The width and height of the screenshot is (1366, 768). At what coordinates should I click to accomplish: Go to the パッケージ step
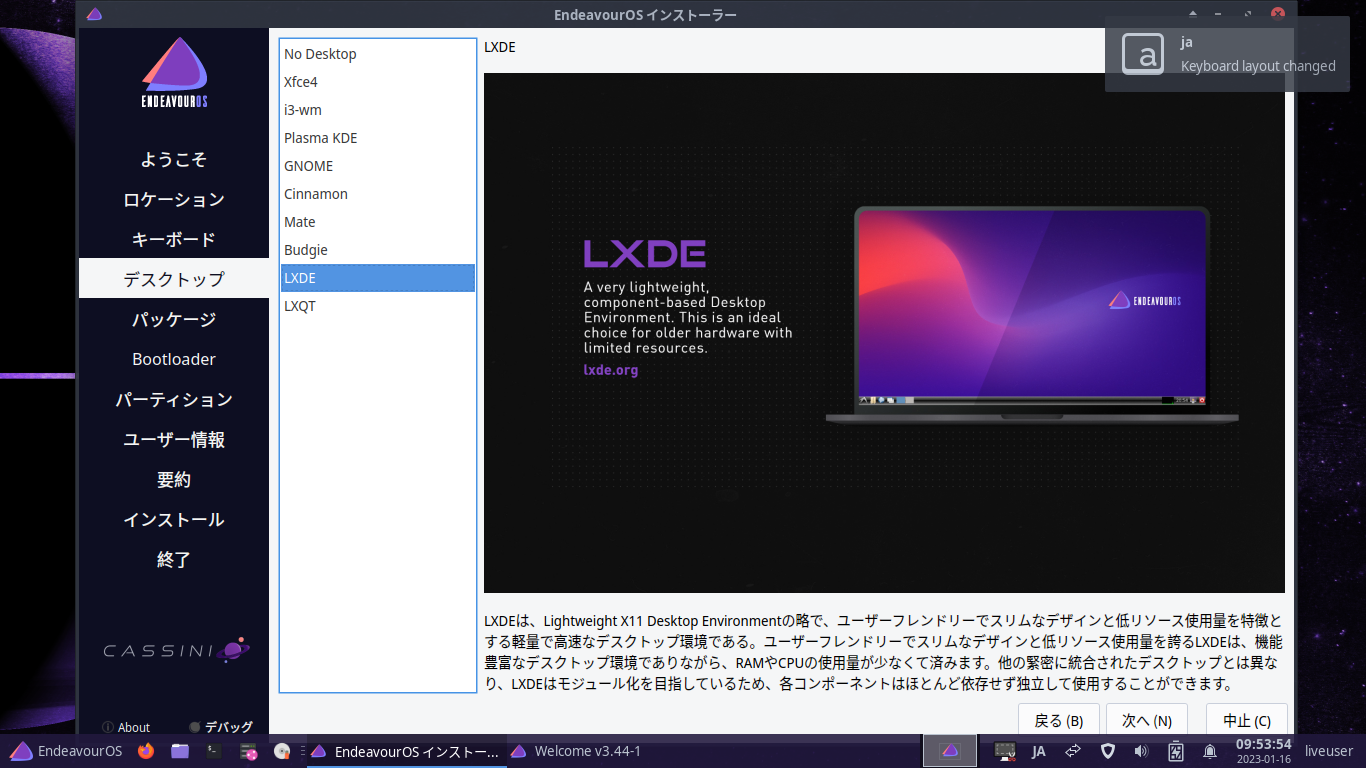[174, 319]
